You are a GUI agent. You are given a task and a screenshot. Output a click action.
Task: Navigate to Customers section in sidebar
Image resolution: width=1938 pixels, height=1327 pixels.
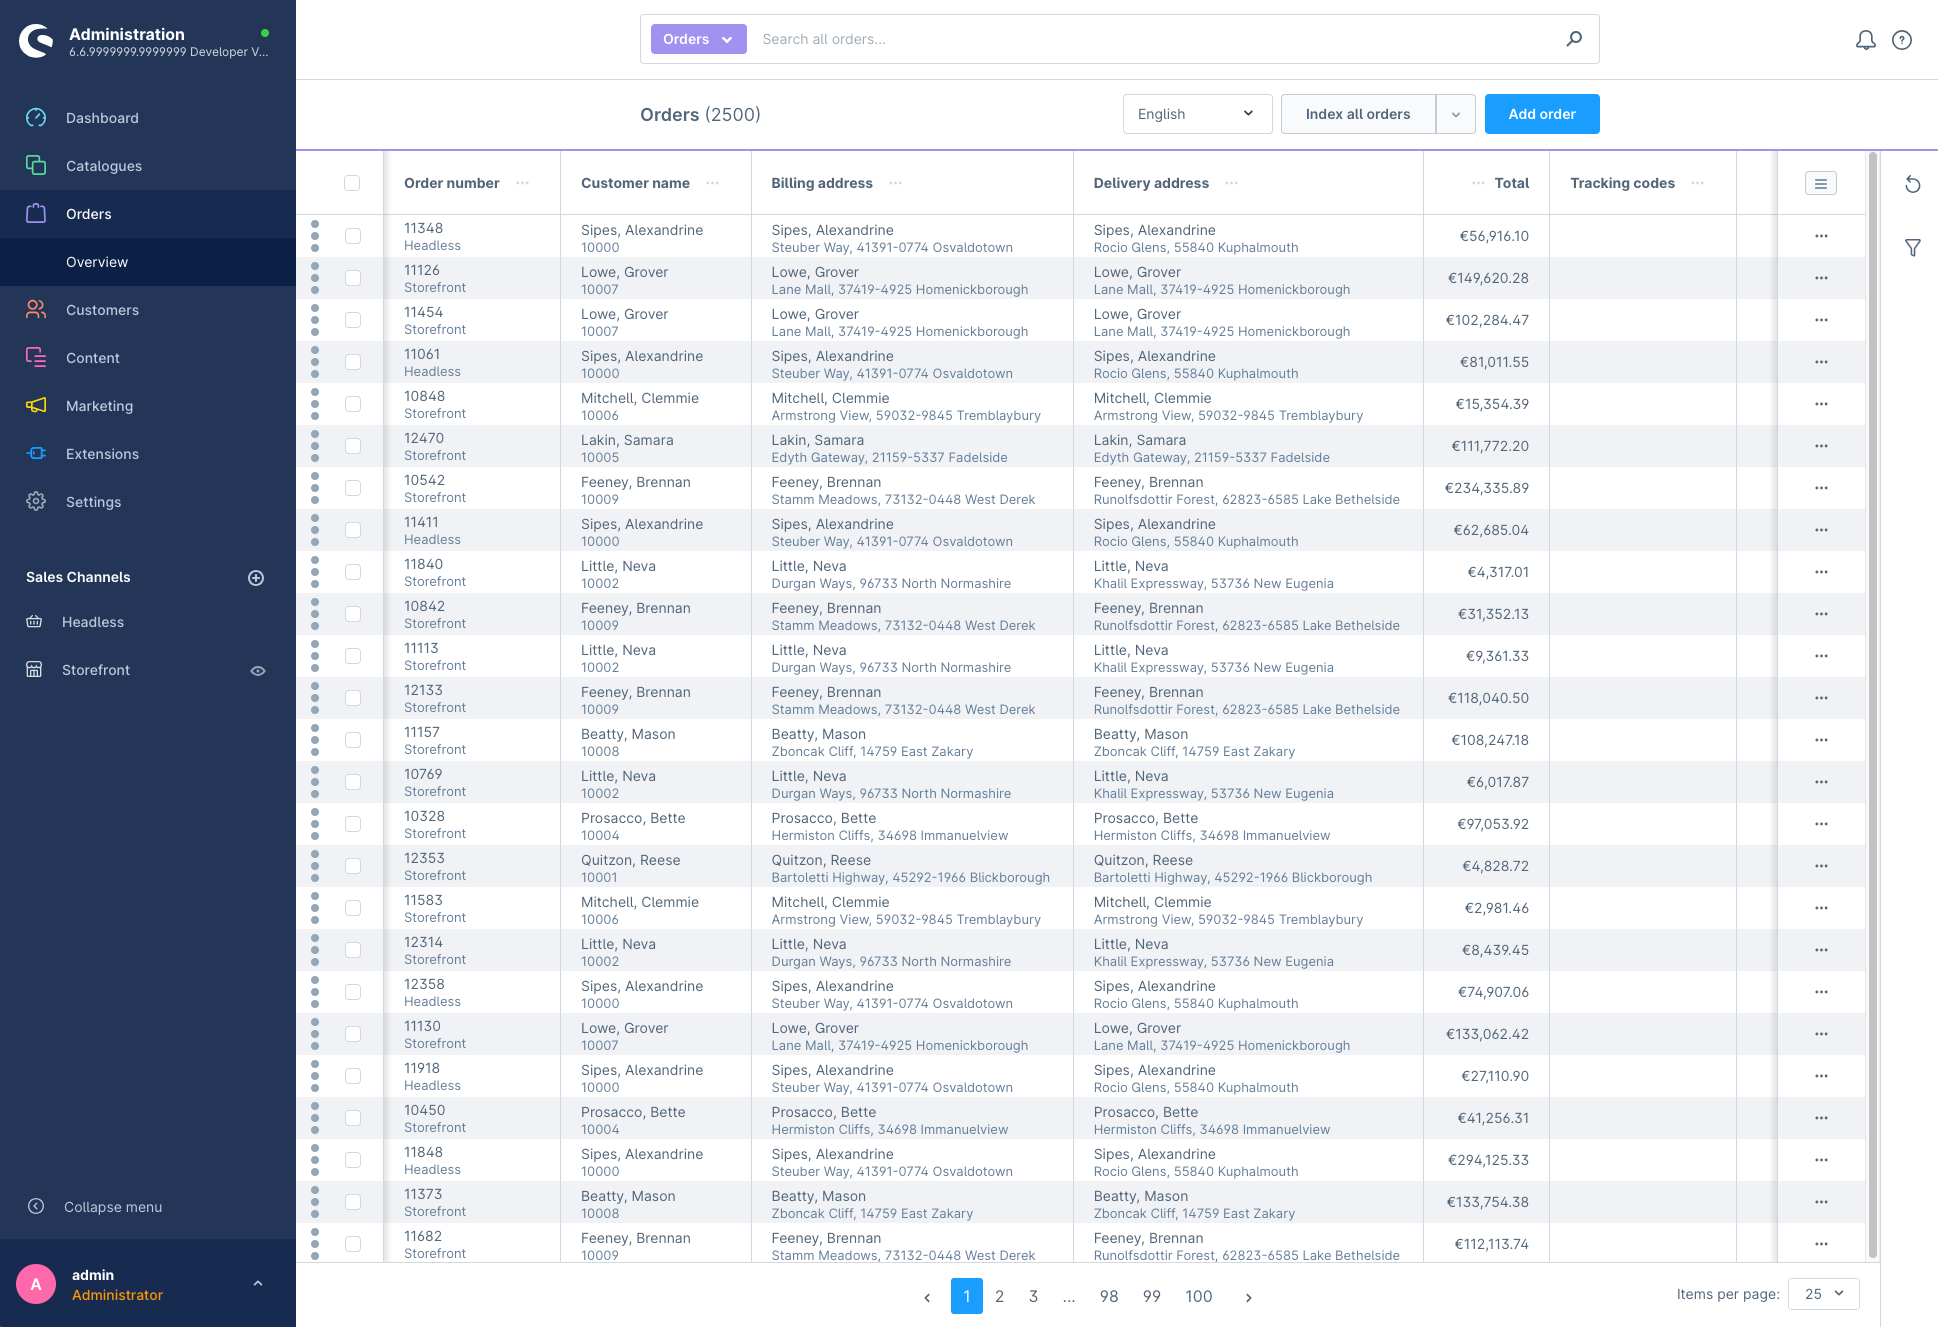point(105,309)
